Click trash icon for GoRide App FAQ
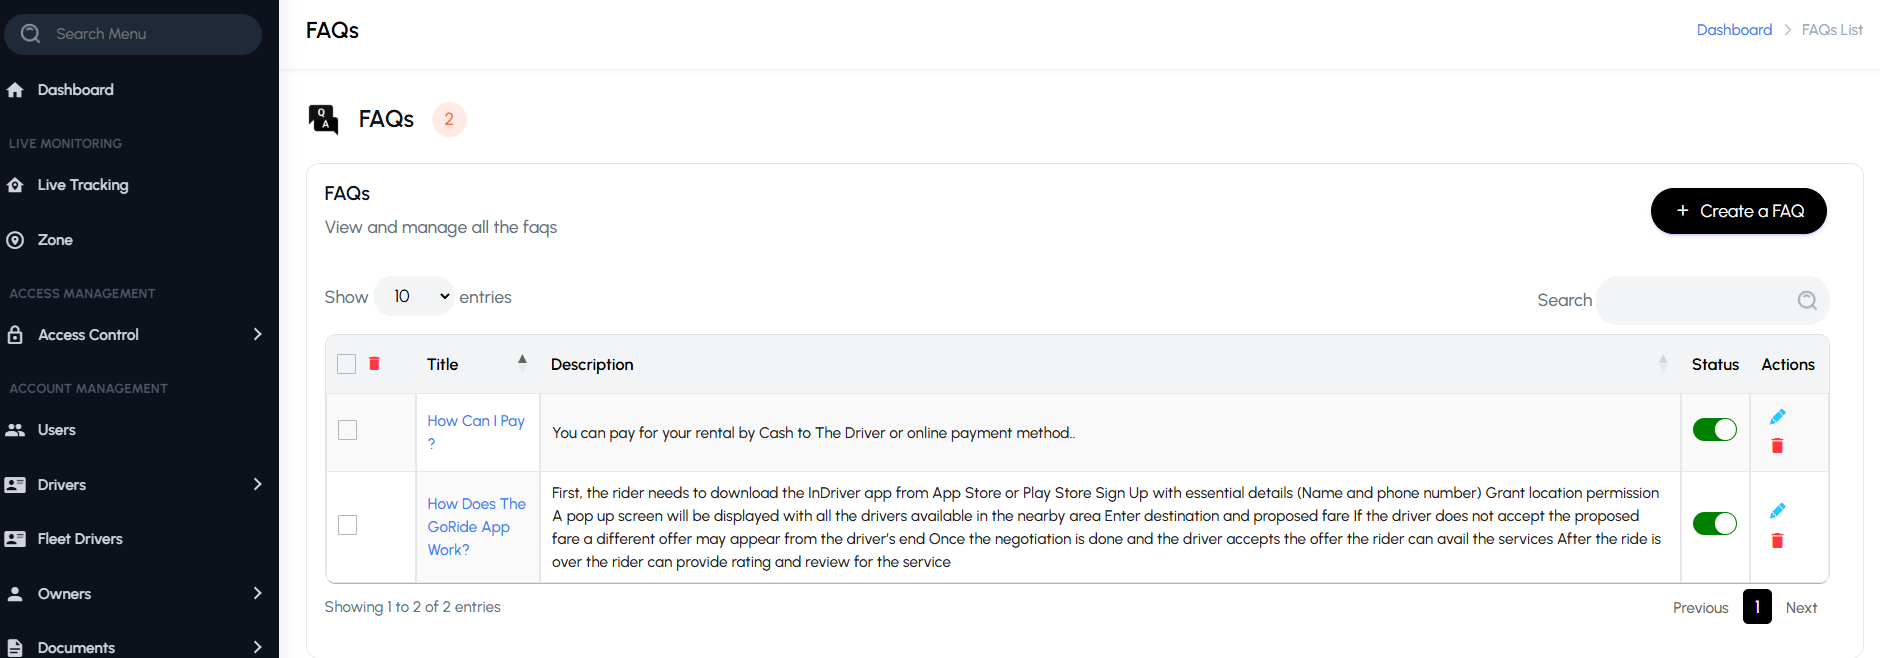 (x=1777, y=541)
